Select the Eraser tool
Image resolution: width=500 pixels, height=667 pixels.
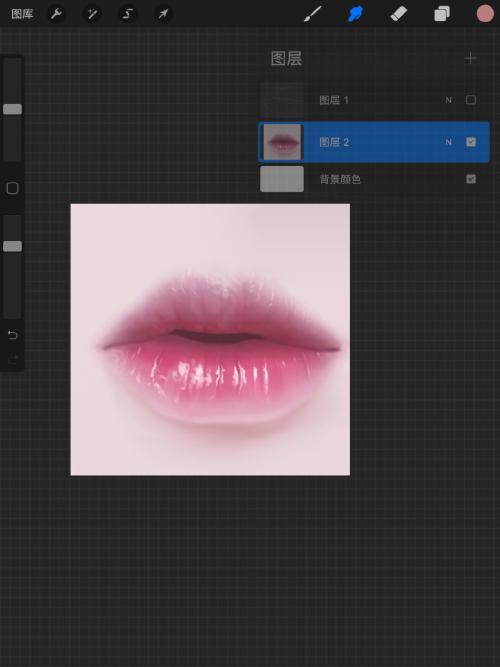coord(399,14)
